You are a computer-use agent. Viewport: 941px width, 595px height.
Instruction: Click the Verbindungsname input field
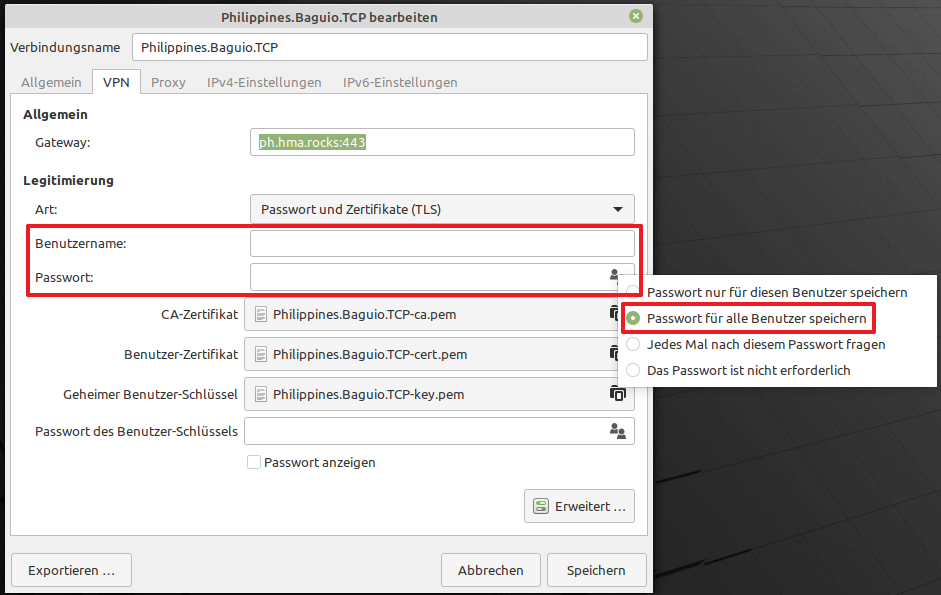(x=389, y=47)
